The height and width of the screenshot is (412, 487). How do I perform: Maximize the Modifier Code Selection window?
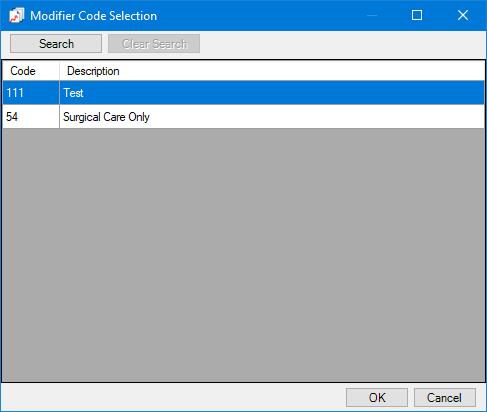[417, 15]
